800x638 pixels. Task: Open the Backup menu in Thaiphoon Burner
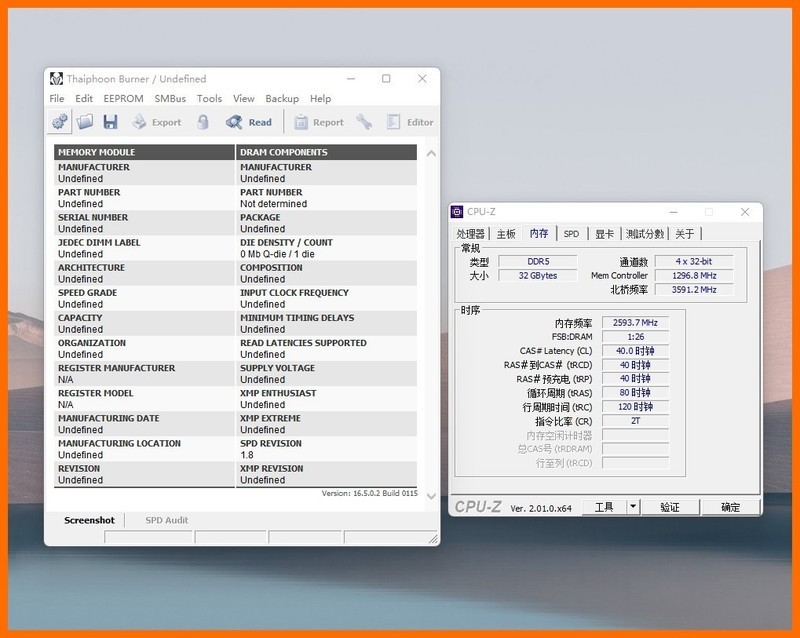[x=282, y=99]
